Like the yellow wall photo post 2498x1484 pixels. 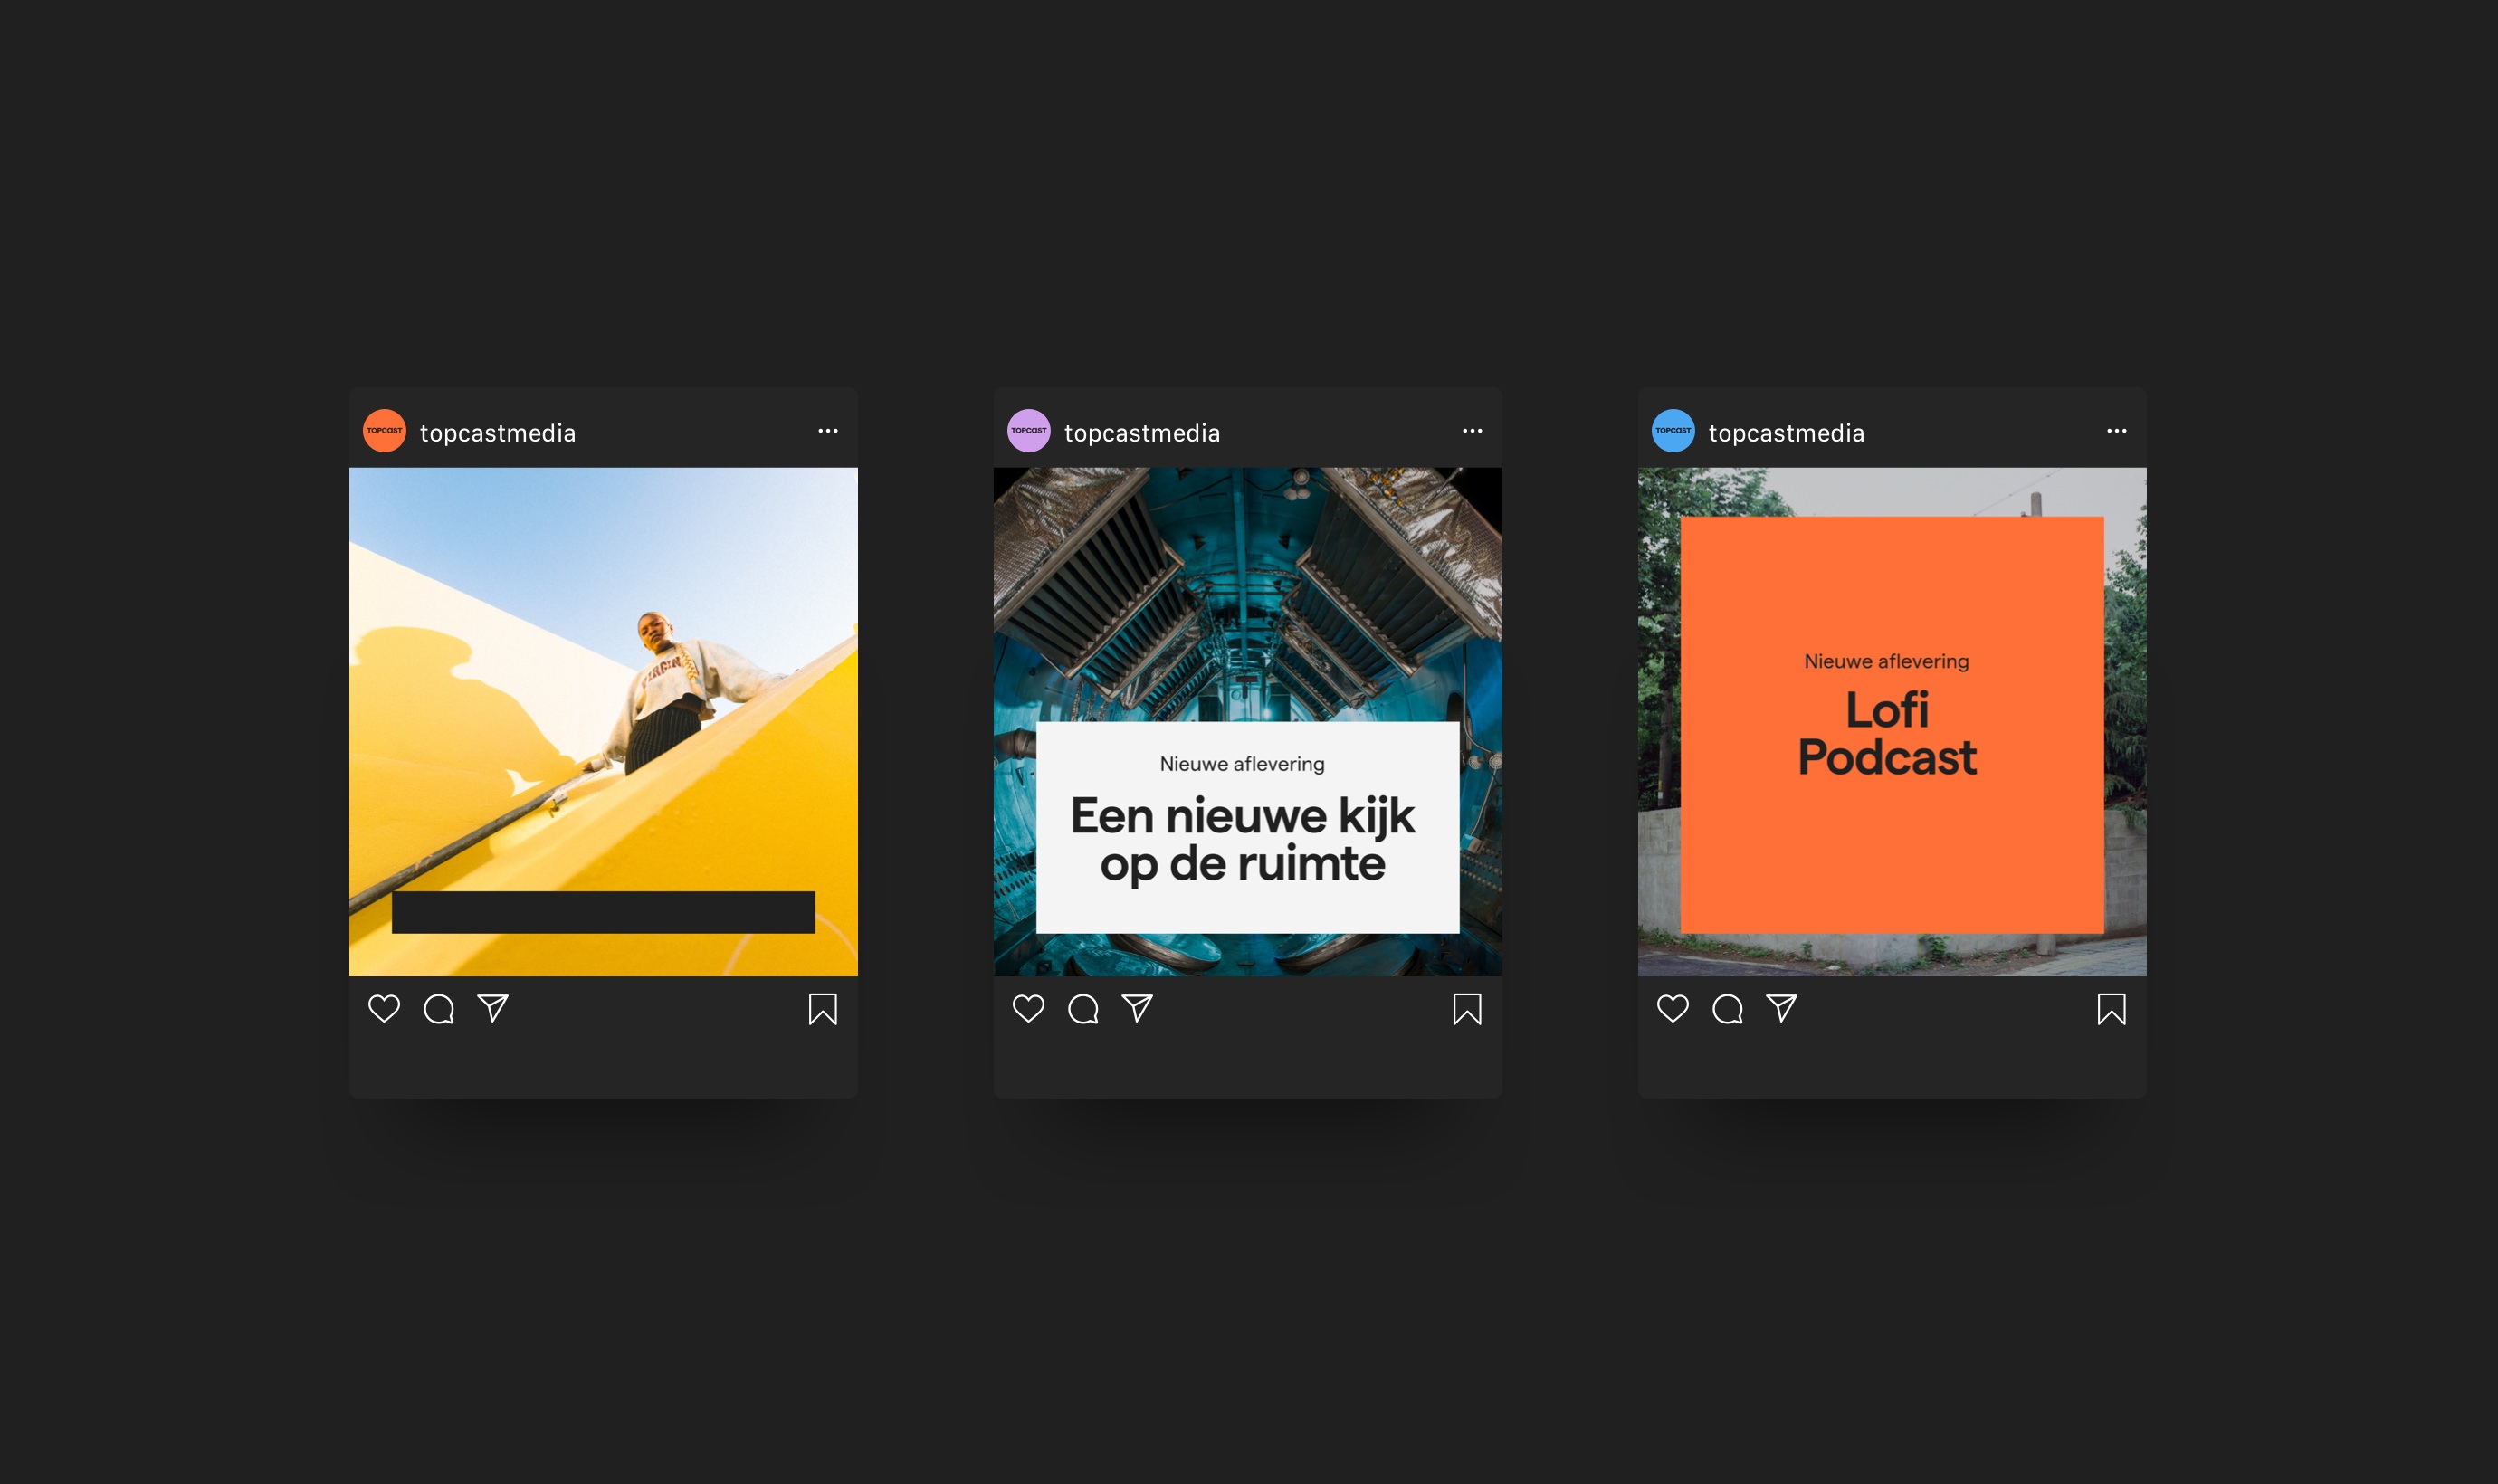point(384,1008)
